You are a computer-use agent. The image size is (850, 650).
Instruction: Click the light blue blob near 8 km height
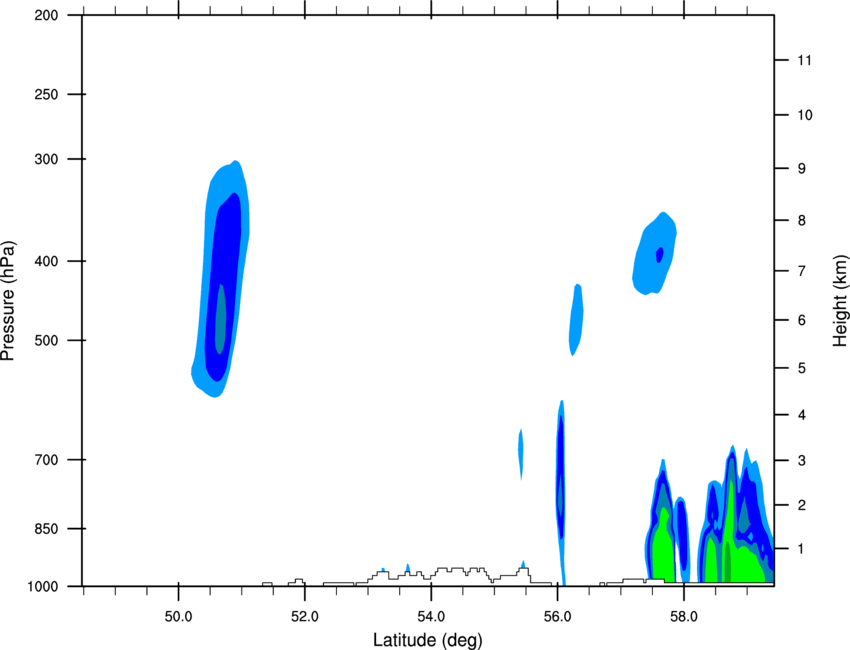[654, 253]
